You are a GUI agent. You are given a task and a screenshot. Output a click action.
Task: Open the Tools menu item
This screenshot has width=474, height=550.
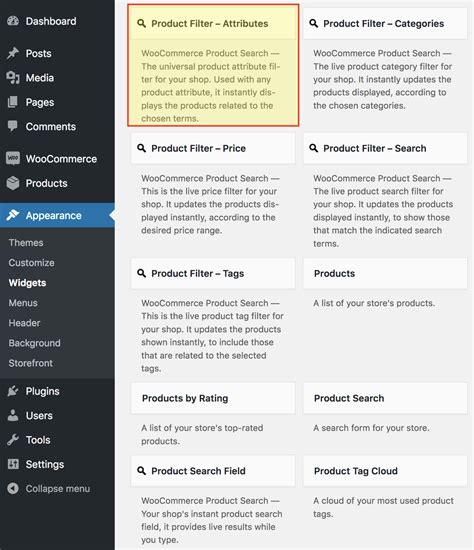[x=57, y=440]
